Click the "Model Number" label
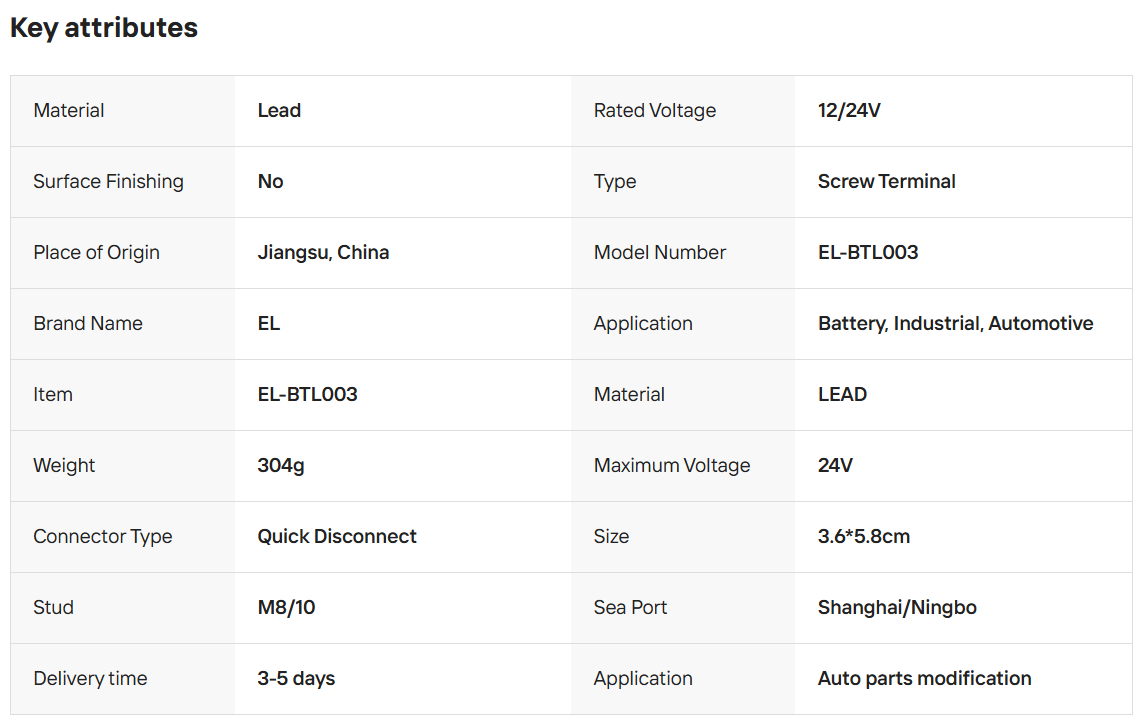 (659, 253)
